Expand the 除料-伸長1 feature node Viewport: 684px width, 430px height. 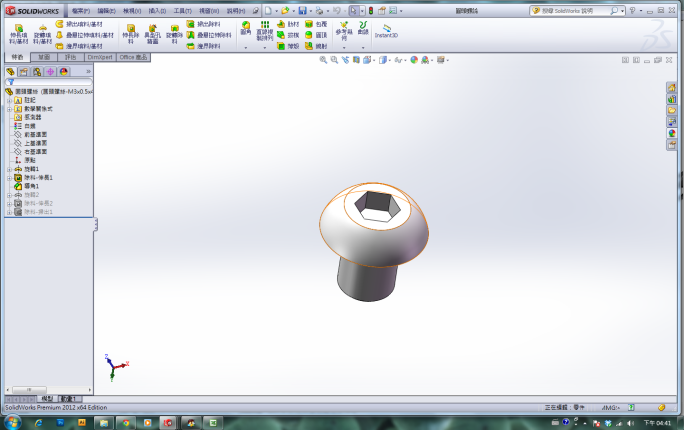point(8,177)
